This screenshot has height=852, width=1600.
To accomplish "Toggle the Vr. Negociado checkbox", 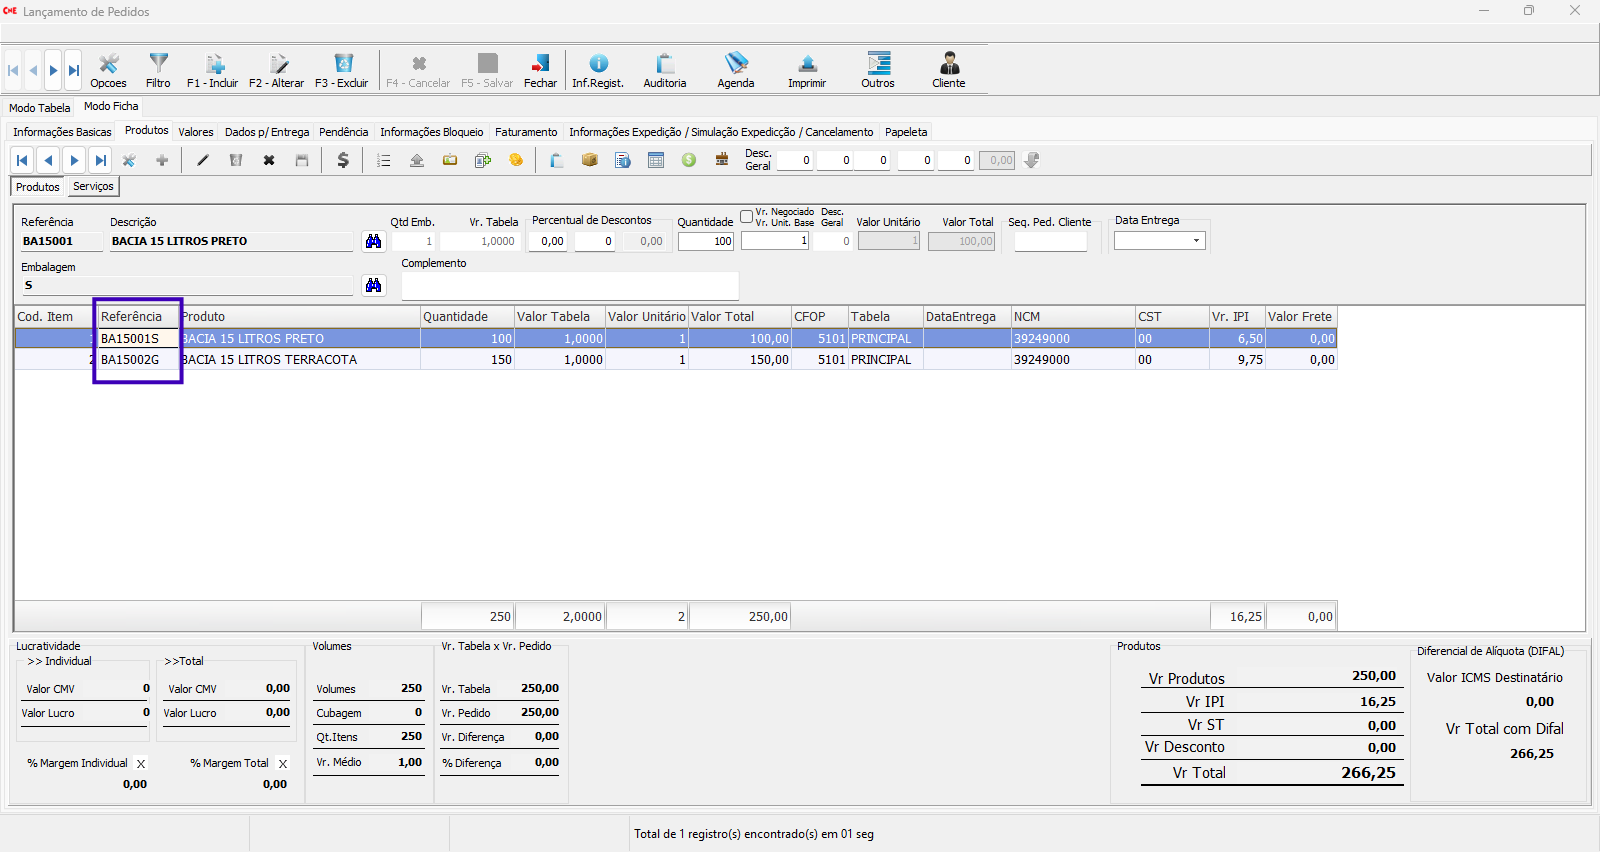I will tap(747, 217).
